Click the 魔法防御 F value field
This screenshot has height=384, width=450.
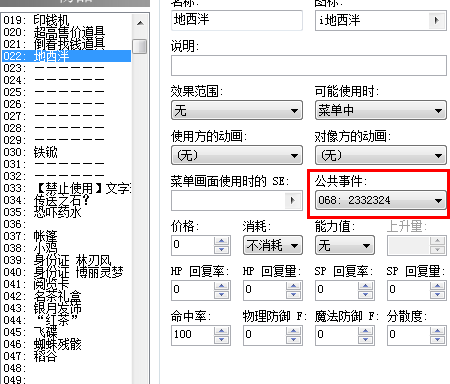tap(336, 335)
